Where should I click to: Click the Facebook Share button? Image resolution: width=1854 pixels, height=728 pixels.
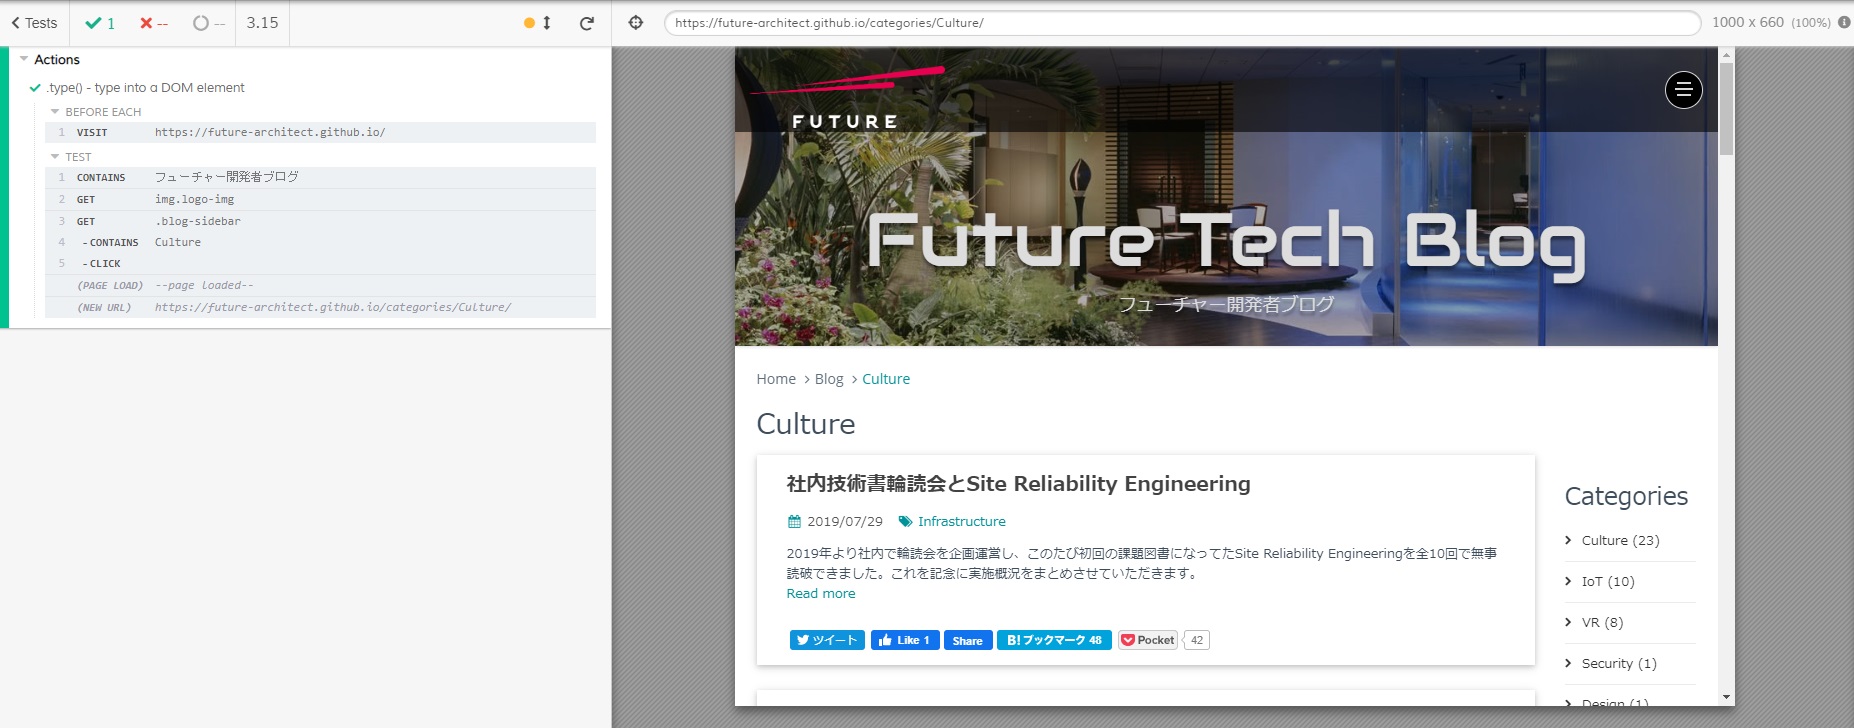point(967,640)
